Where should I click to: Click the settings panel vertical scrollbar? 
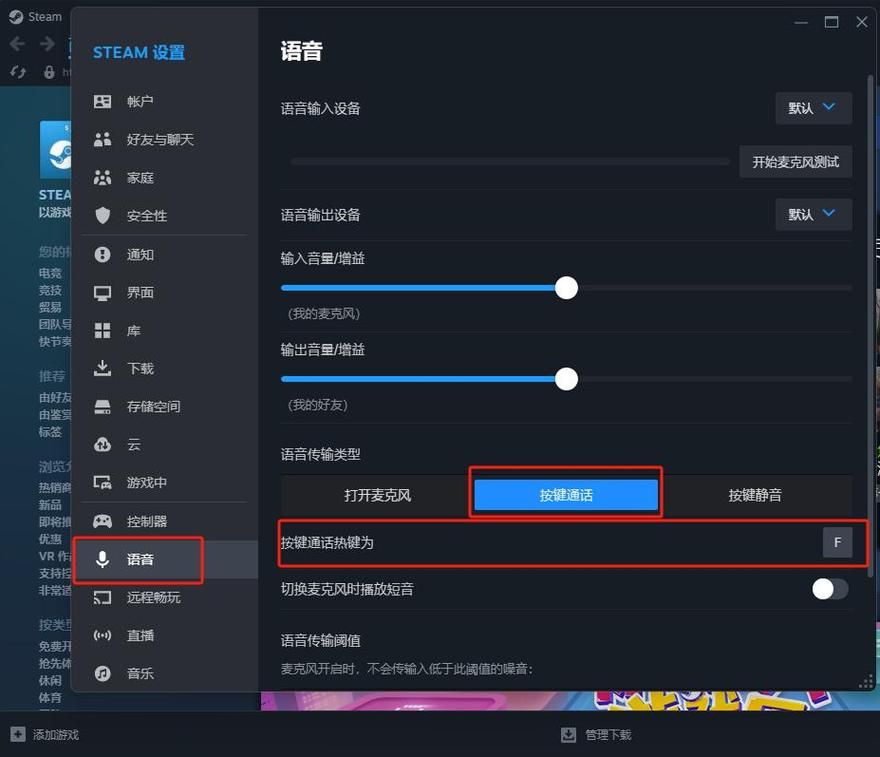[x=870, y=325]
